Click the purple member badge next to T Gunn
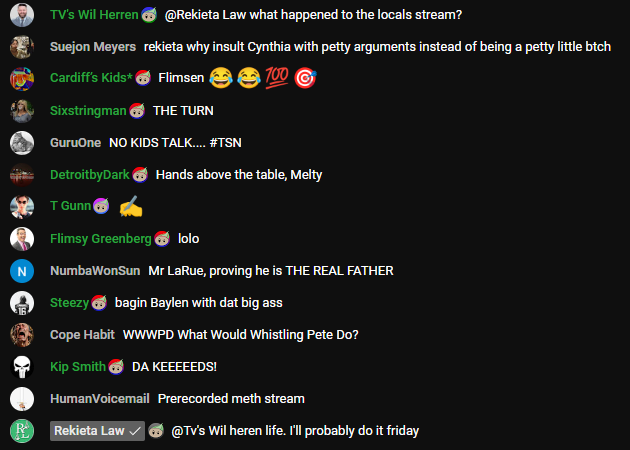 click(x=101, y=206)
